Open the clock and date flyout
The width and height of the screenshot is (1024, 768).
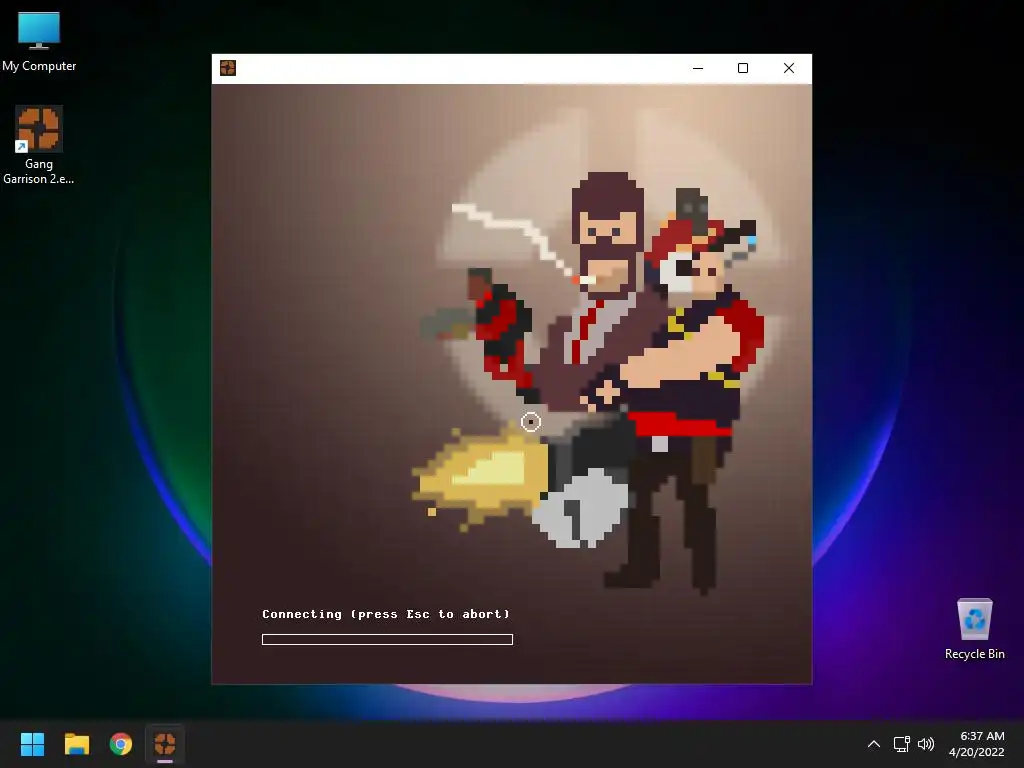click(x=976, y=744)
